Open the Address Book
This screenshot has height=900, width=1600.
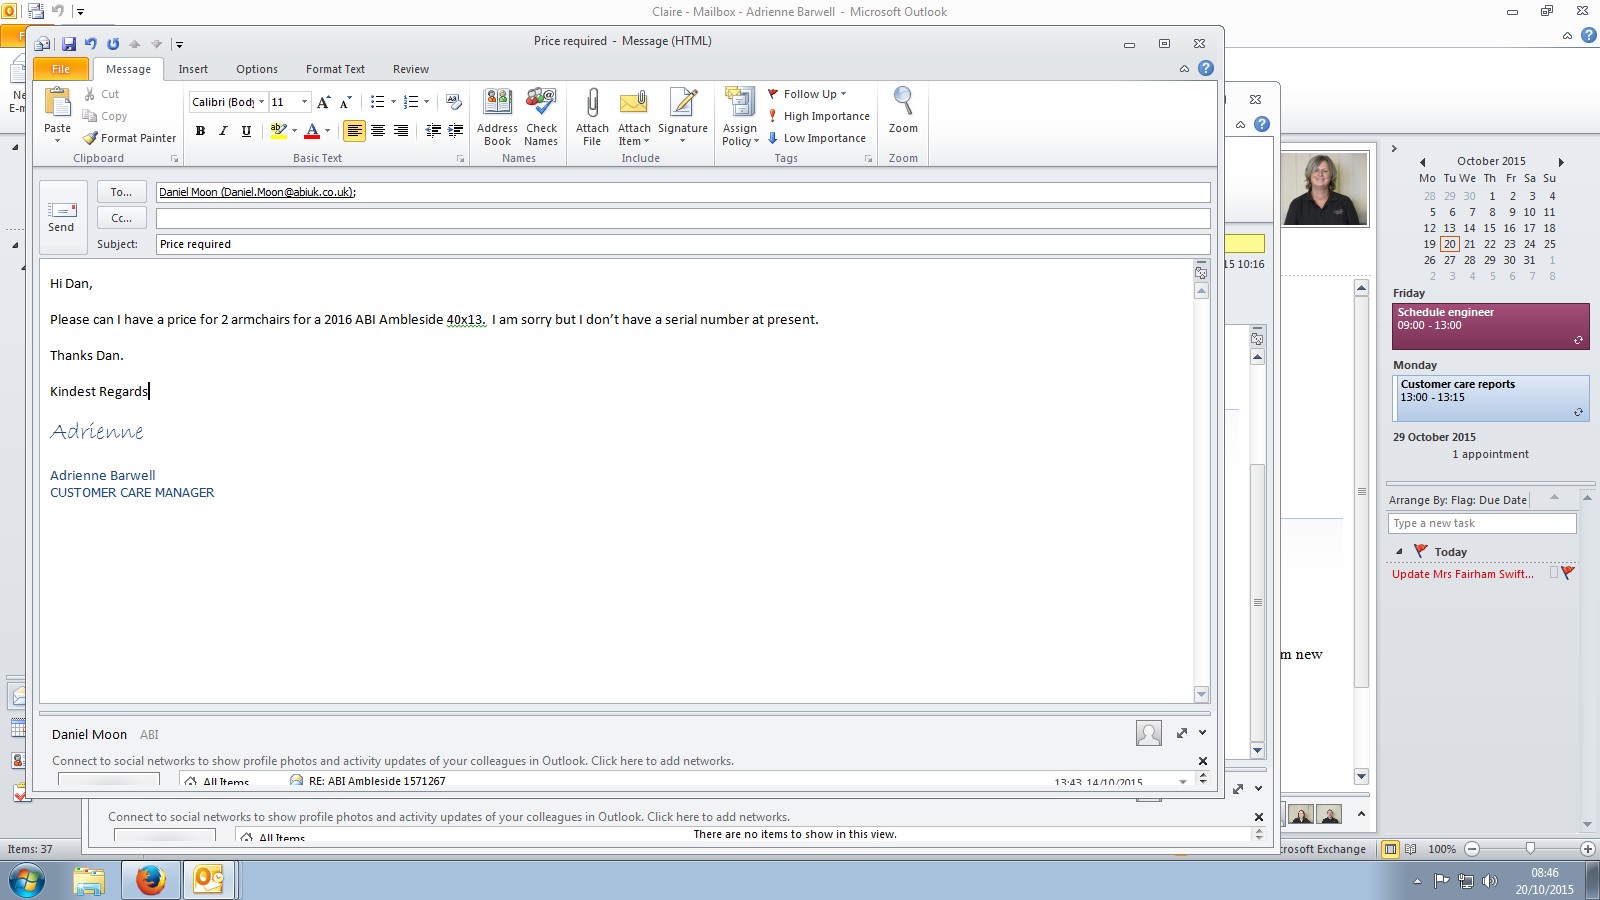click(x=497, y=117)
